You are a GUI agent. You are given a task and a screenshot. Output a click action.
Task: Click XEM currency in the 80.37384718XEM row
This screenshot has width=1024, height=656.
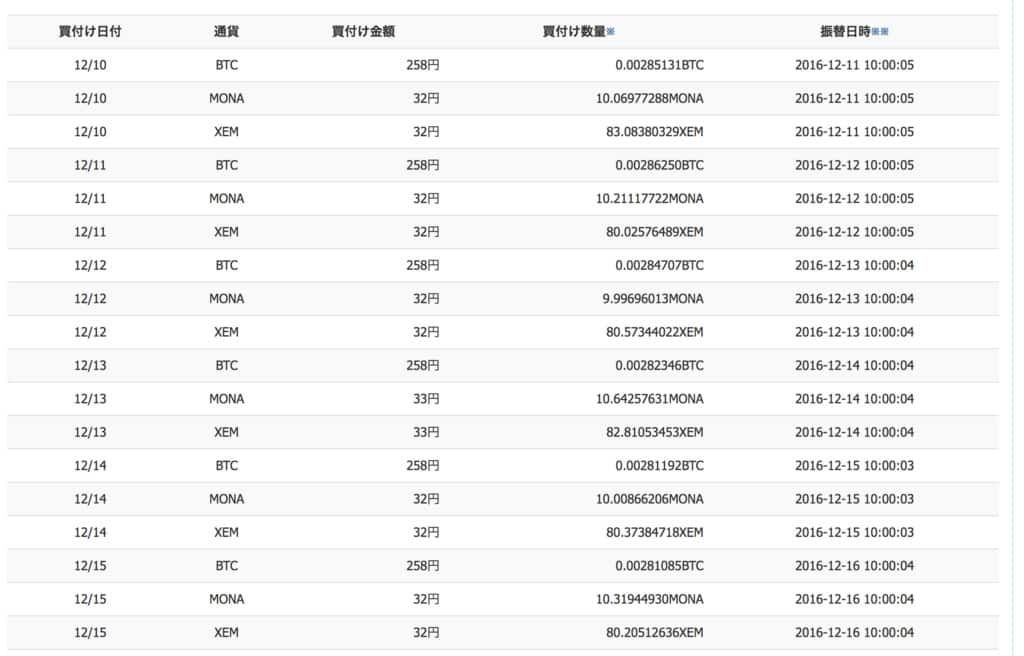(x=227, y=533)
